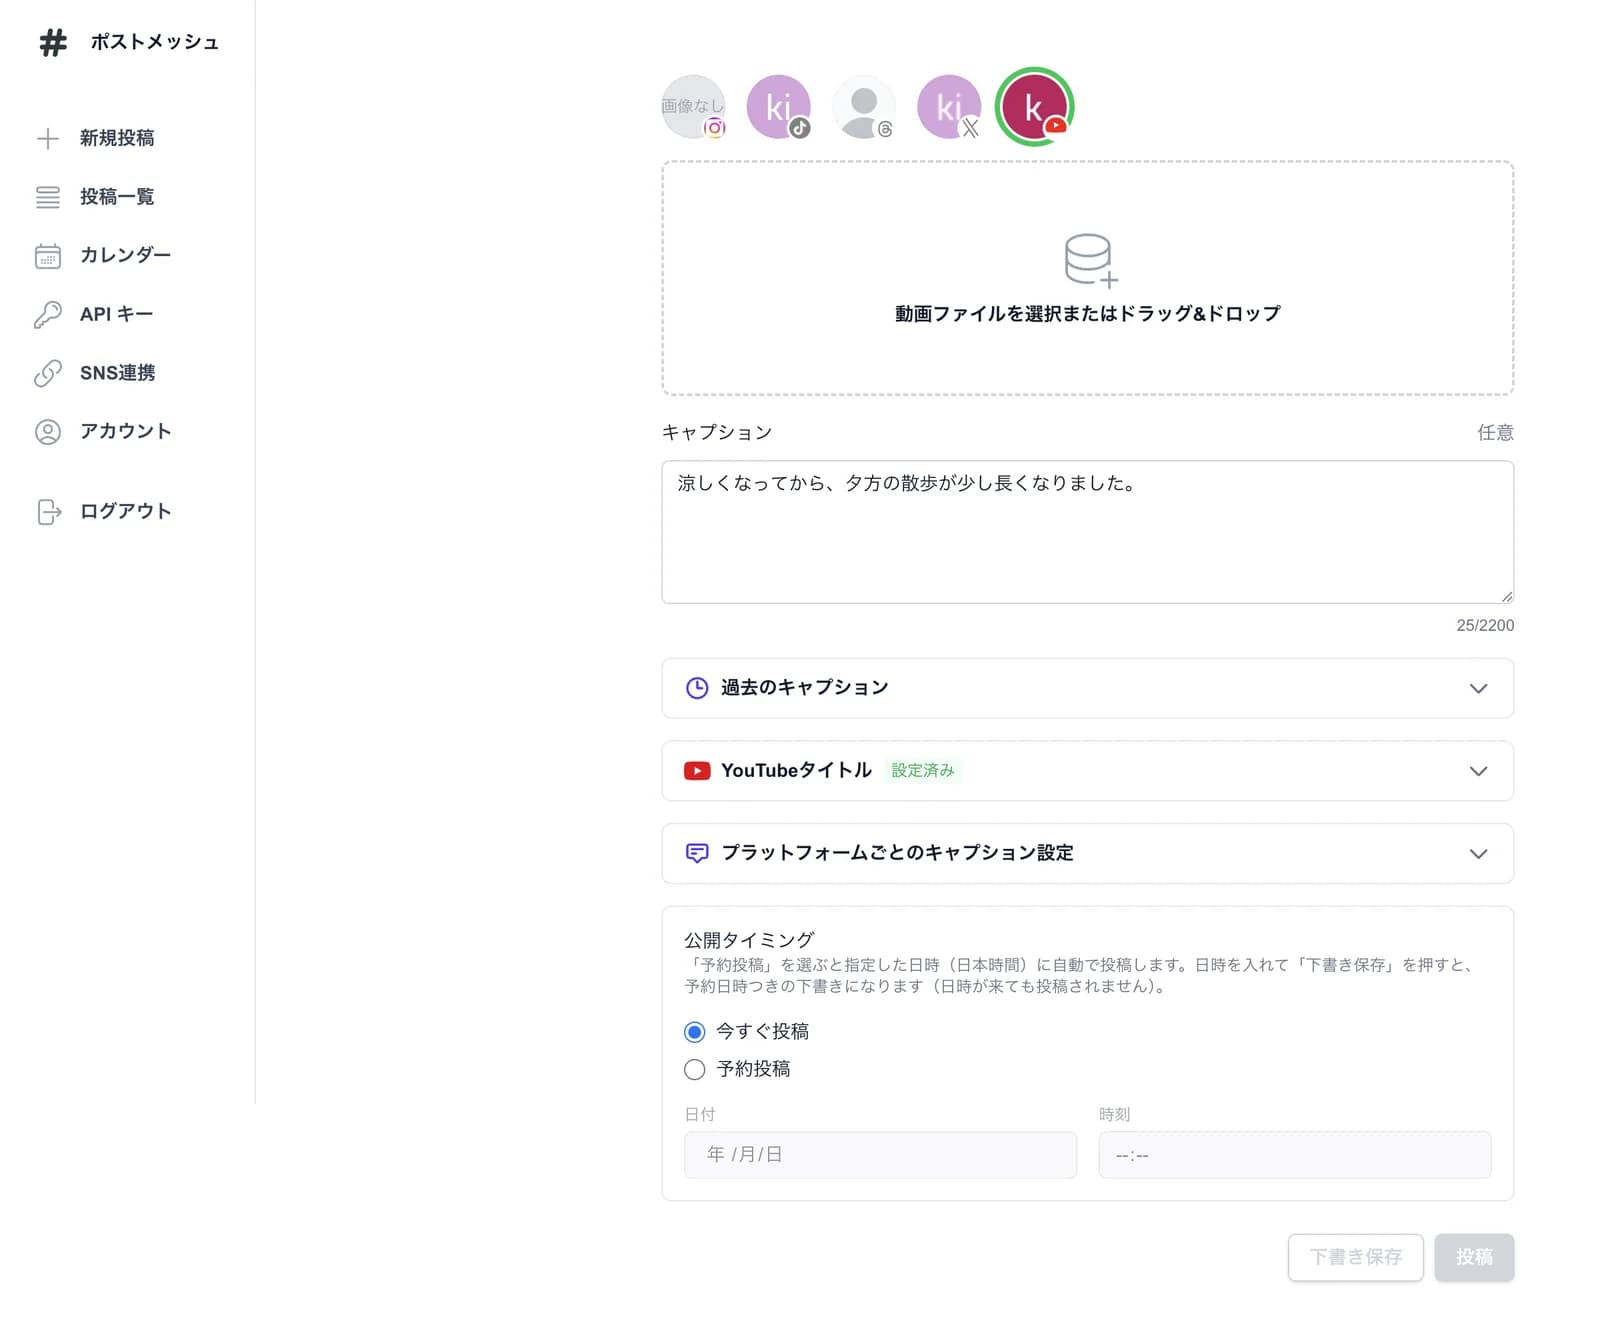
Task: Click the 時刻 time input field
Action: (x=1294, y=1155)
